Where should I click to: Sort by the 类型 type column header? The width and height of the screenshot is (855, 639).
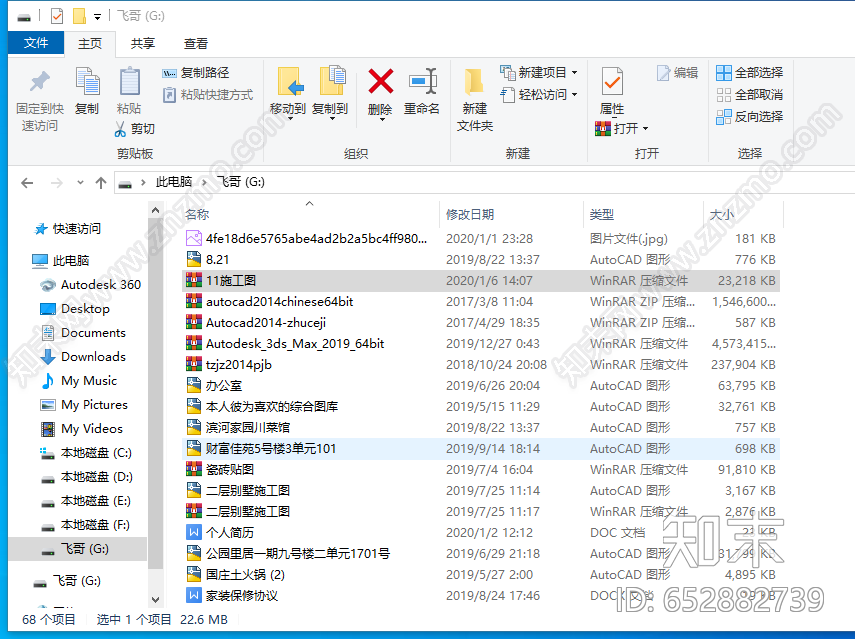pyautogui.click(x=643, y=215)
